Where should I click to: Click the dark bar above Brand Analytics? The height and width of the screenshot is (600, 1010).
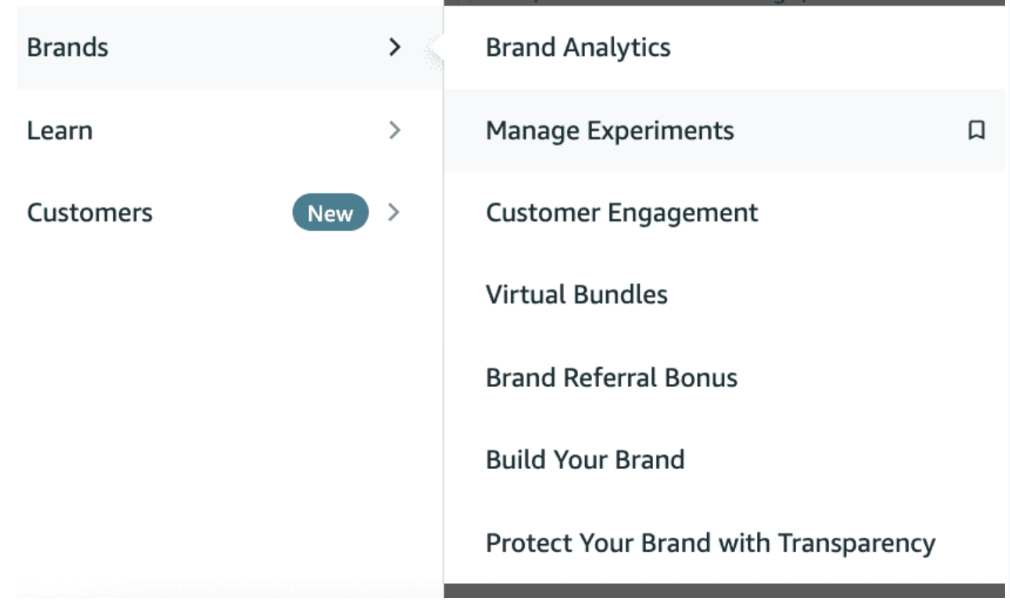724,3
